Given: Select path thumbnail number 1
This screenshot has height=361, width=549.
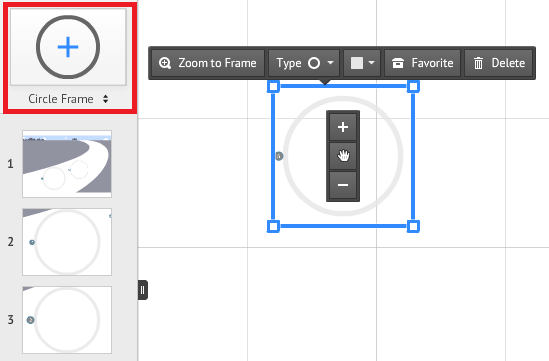Looking at the screenshot, I should (x=67, y=164).
